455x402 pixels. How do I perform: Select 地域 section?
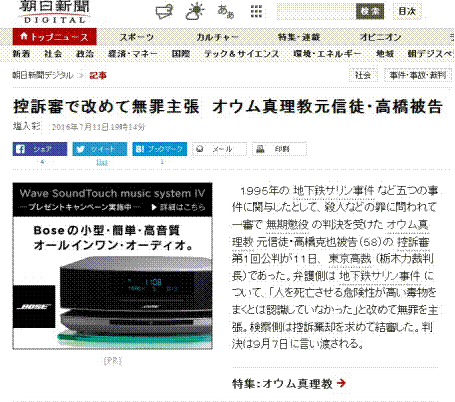[x=385, y=54]
